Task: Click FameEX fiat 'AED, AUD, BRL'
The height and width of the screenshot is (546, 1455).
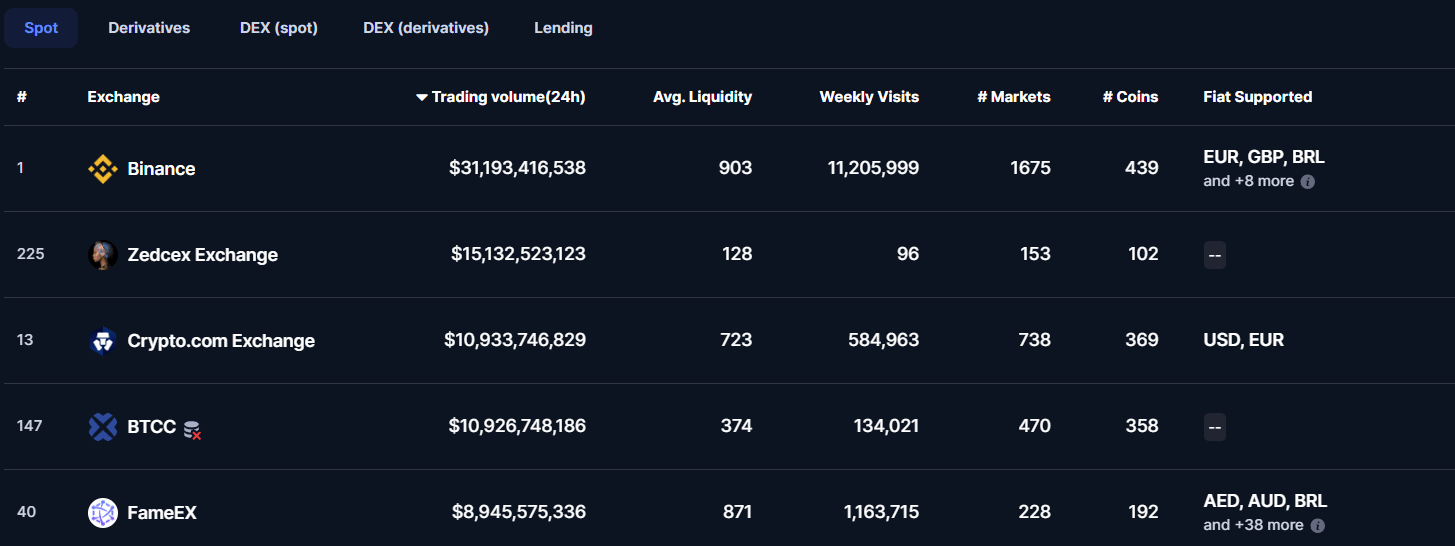Action: [x=1265, y=501]
